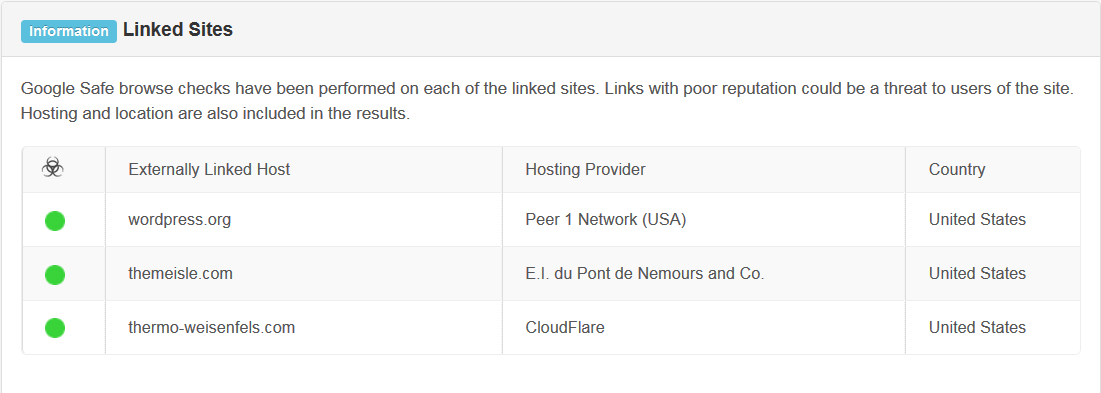Click United States in themeisle.com row

tap(977, 274)
